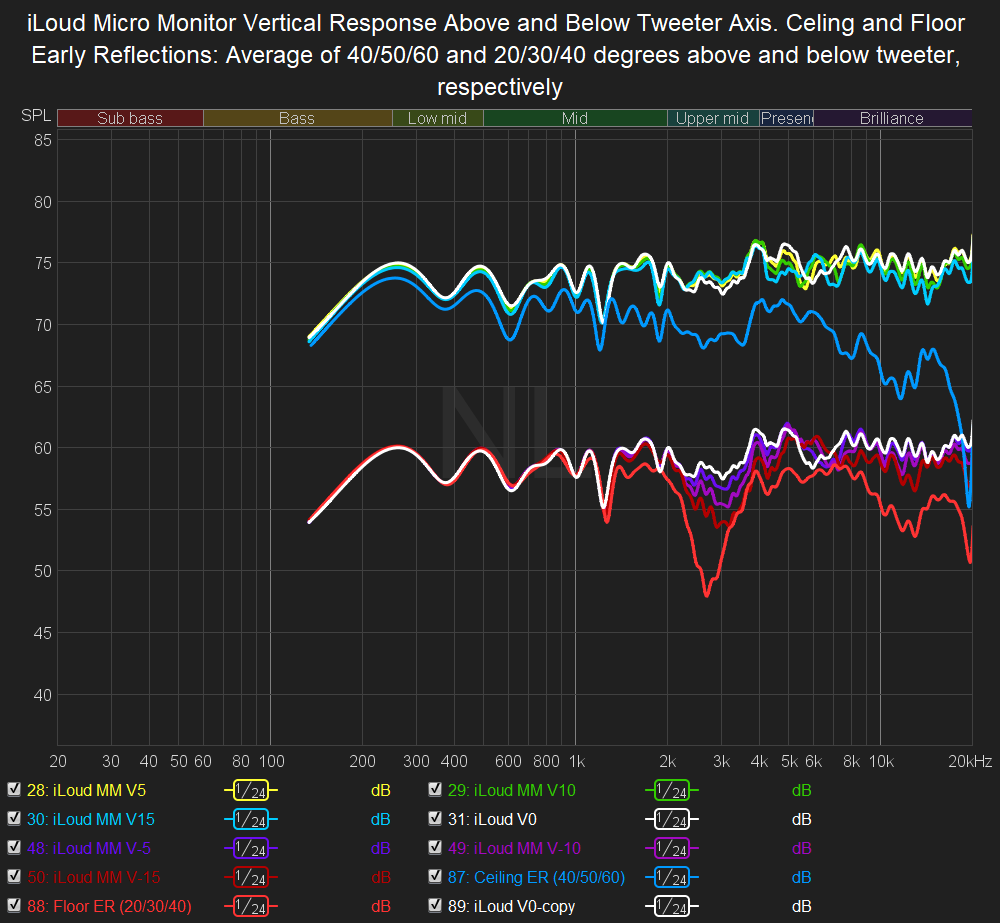Click the 40 label on the SPL axis

[43, 695]
